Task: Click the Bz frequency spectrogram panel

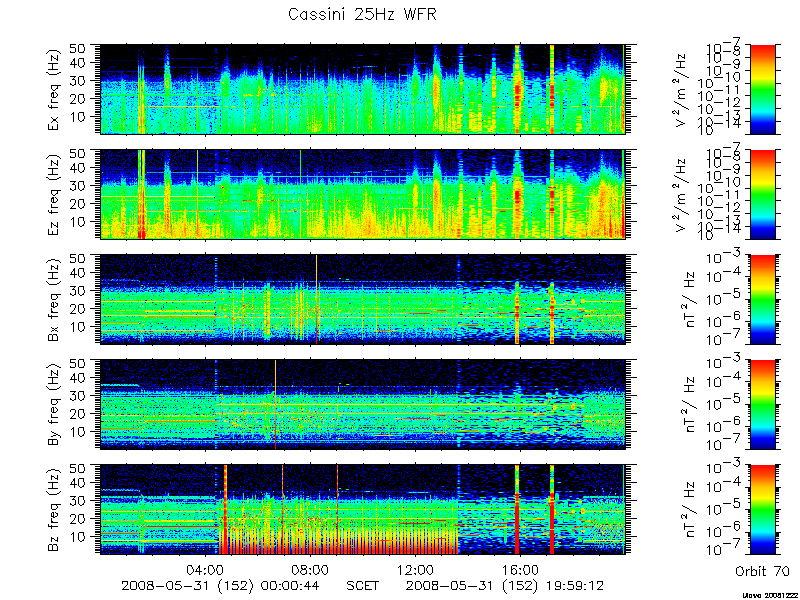Action: coord(362,510)
